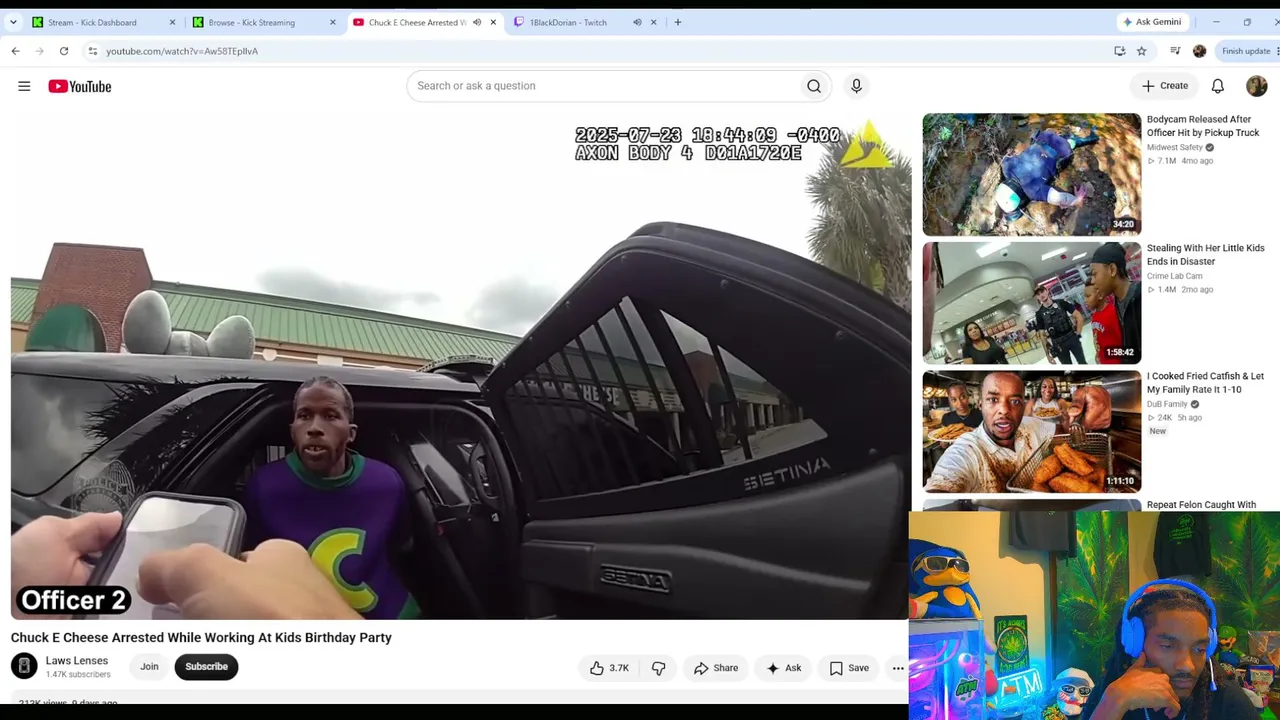Click the '1.47K subscribers' text
This screenshot has height=720, width=1280.
tap(78, 675)
